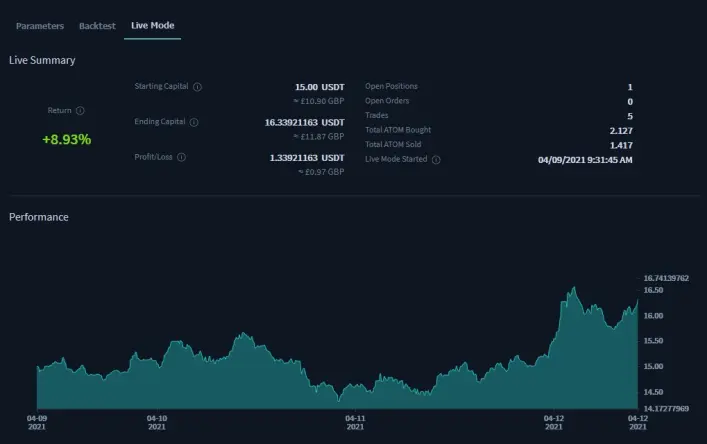
Task: Click the info icon beside Return
Action: (x=80, y=110)
